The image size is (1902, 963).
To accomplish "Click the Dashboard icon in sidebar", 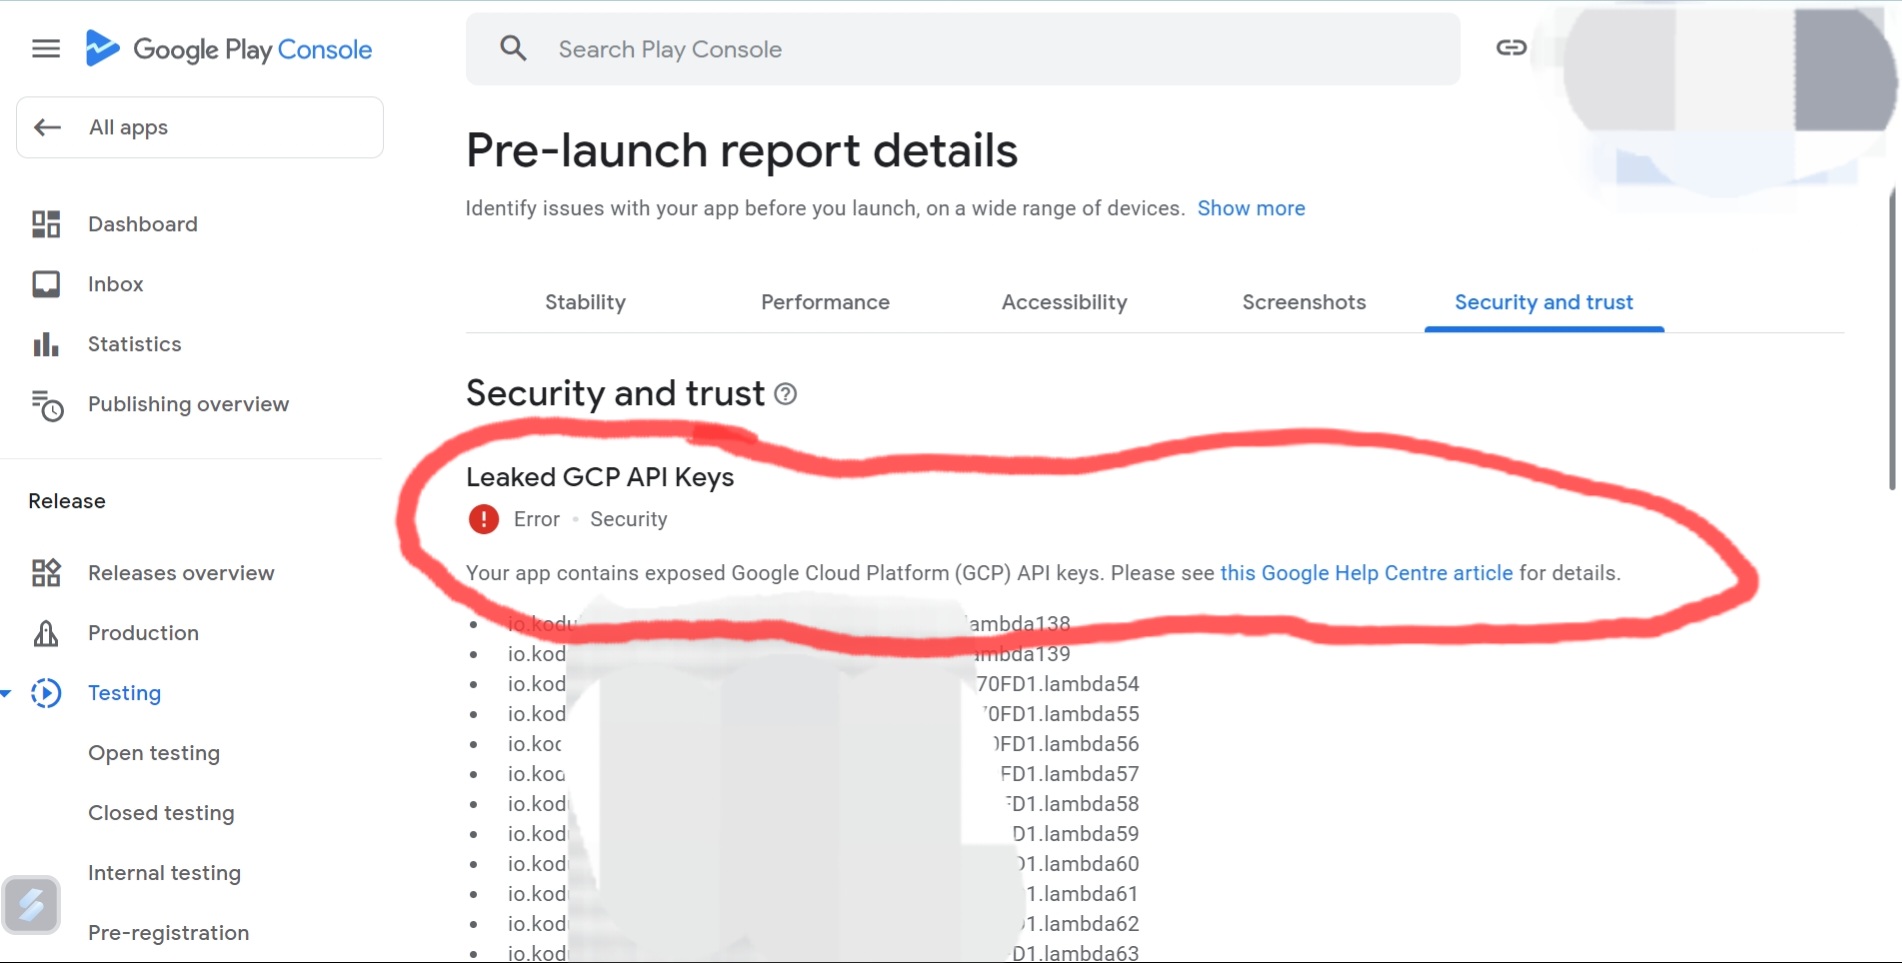I will 46,224.
